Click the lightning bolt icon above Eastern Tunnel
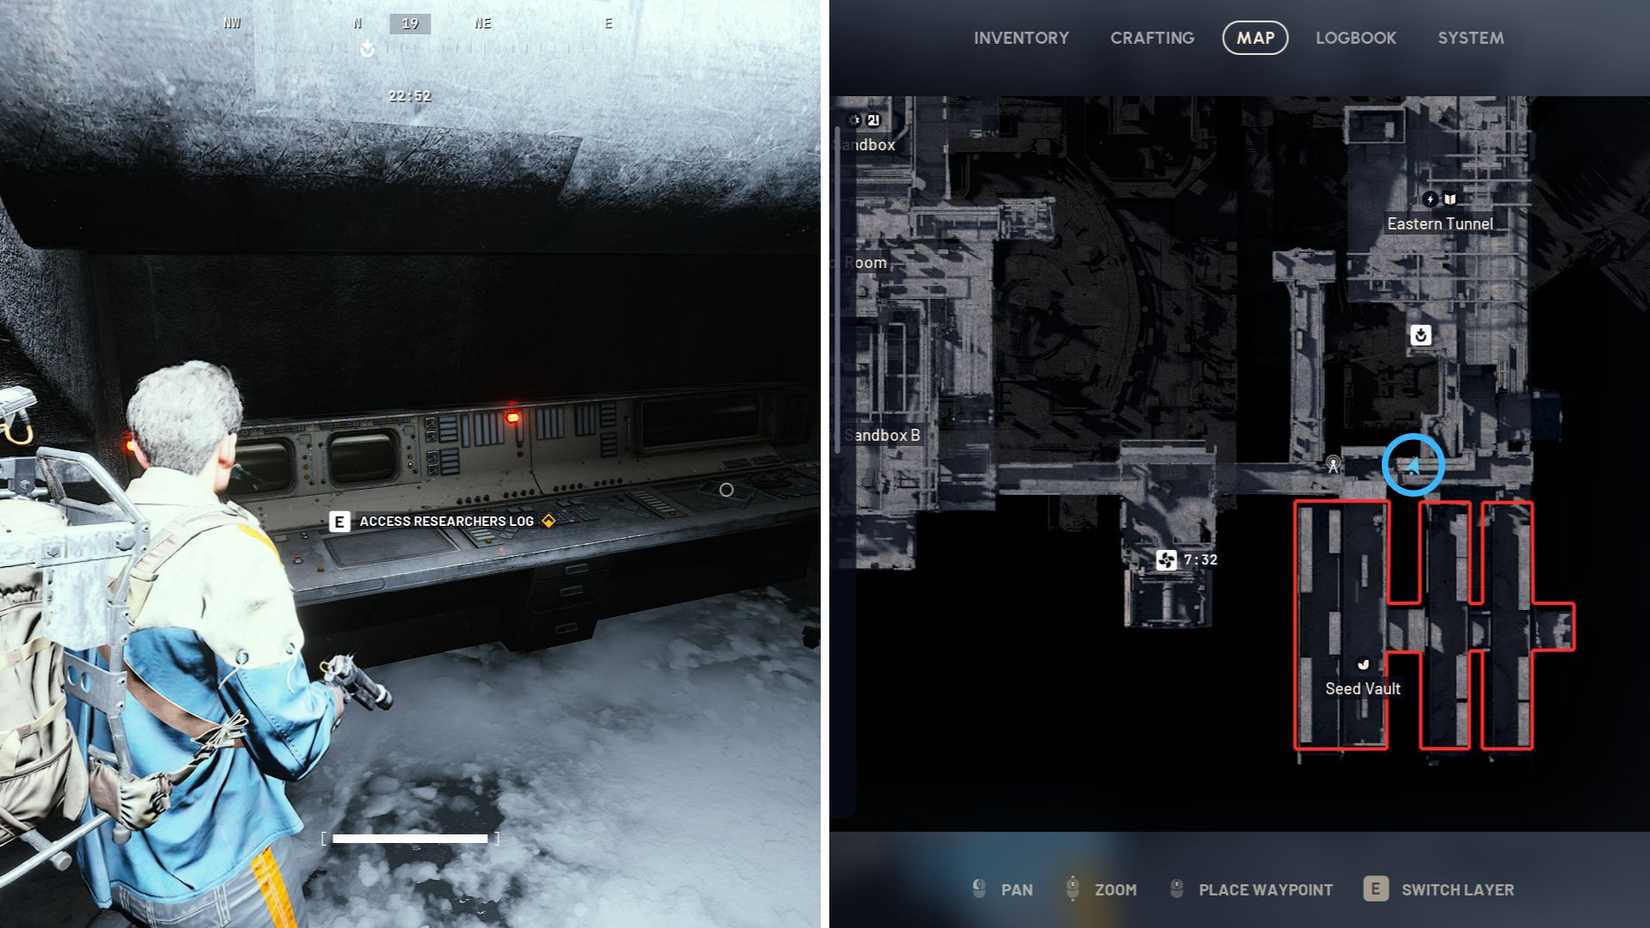The image size is (1650, 928). (1430, 199)
